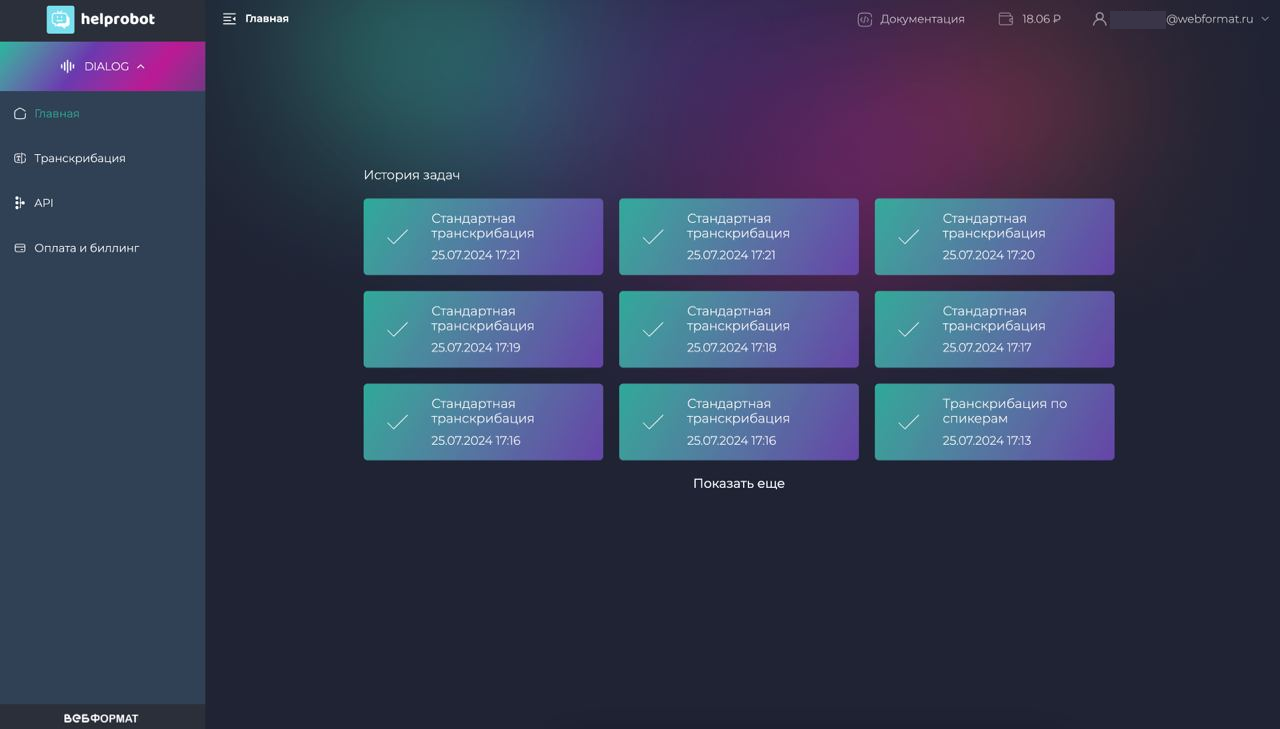Viewport: 1280px width, 729px height.
Task: Collapse the DIALOG section chevron
Action: (x=140, y=66)
